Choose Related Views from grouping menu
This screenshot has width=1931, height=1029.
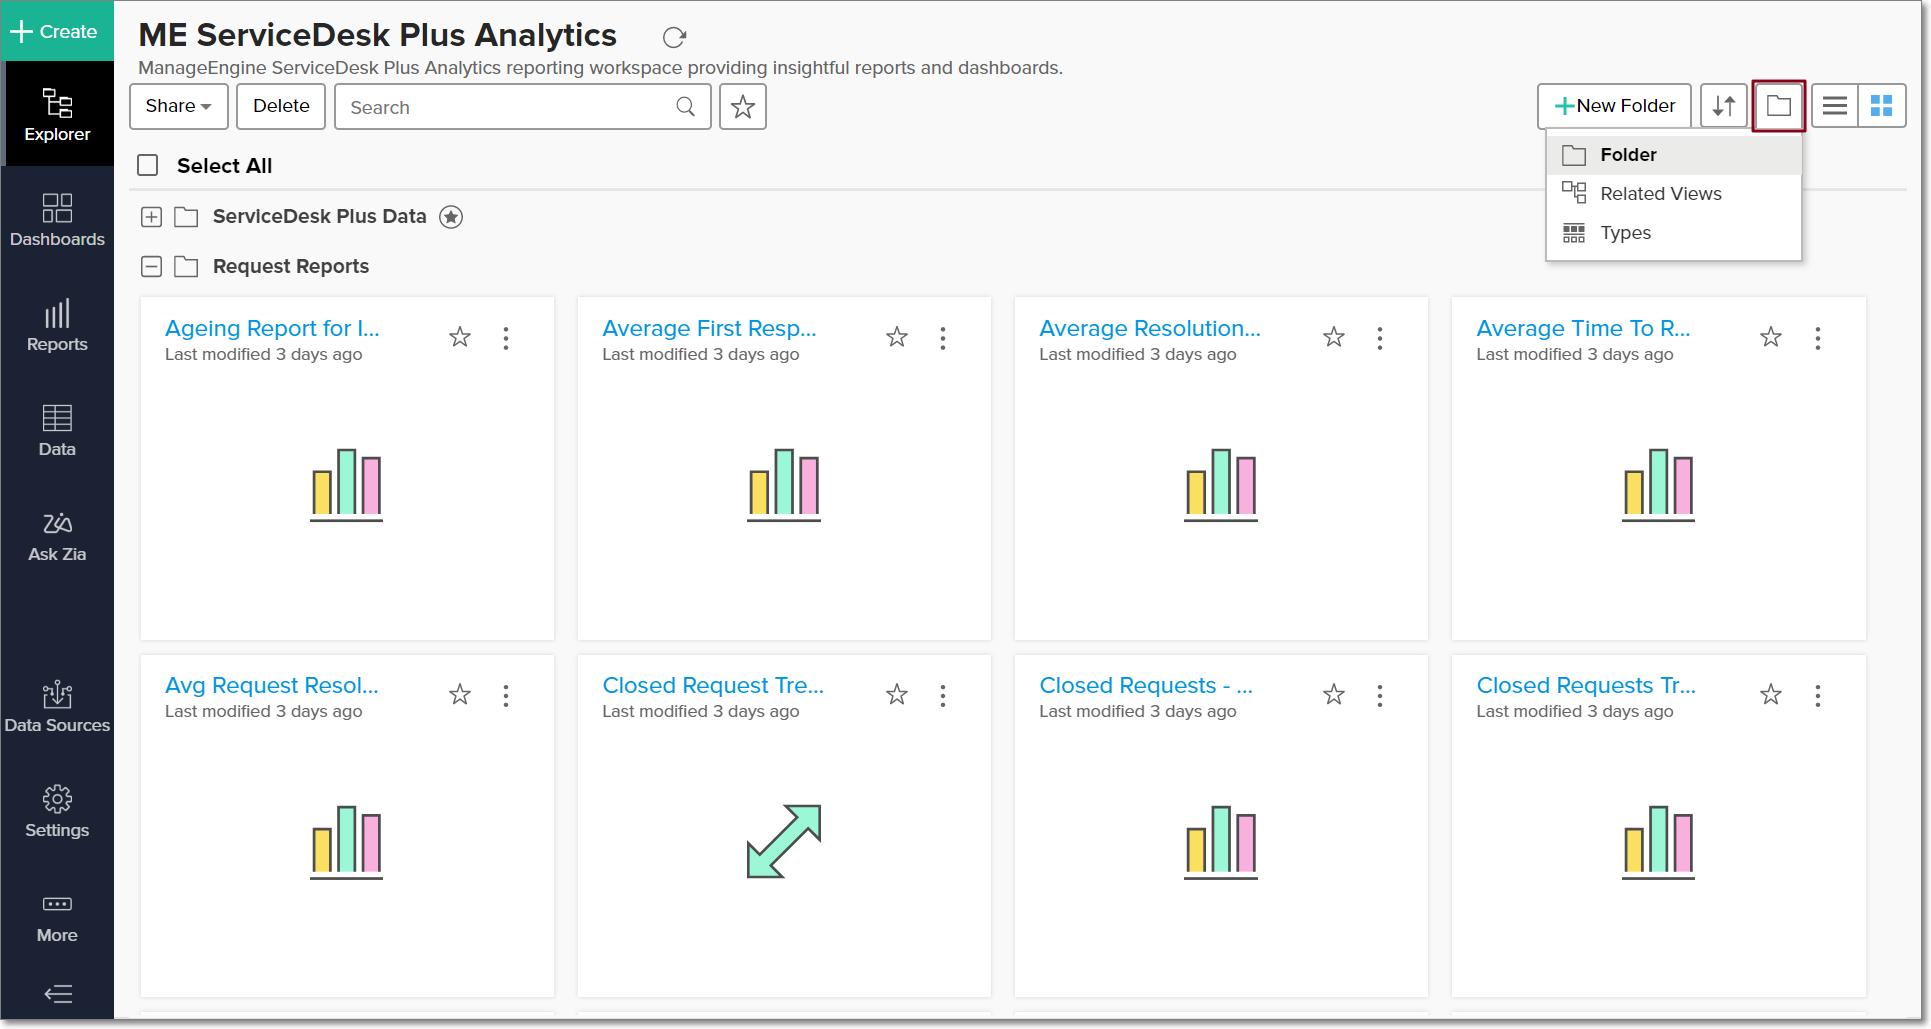(1660, 194)
